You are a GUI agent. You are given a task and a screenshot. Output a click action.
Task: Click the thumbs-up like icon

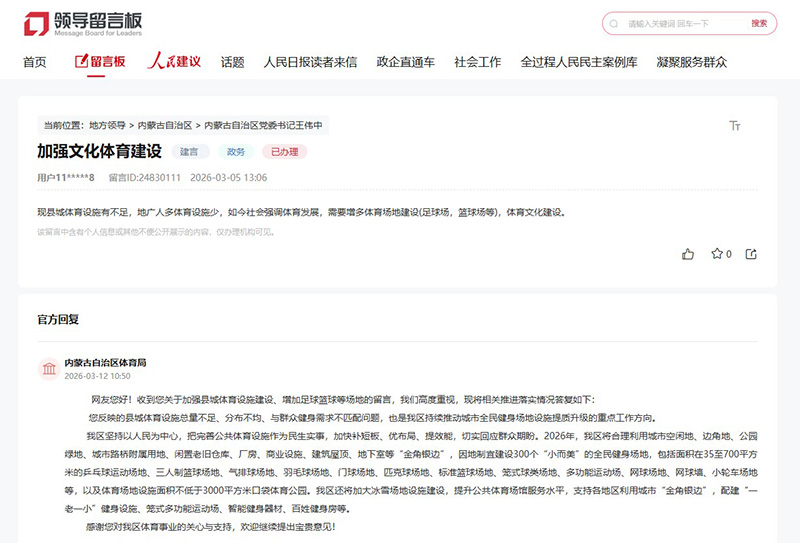[688, 254]
